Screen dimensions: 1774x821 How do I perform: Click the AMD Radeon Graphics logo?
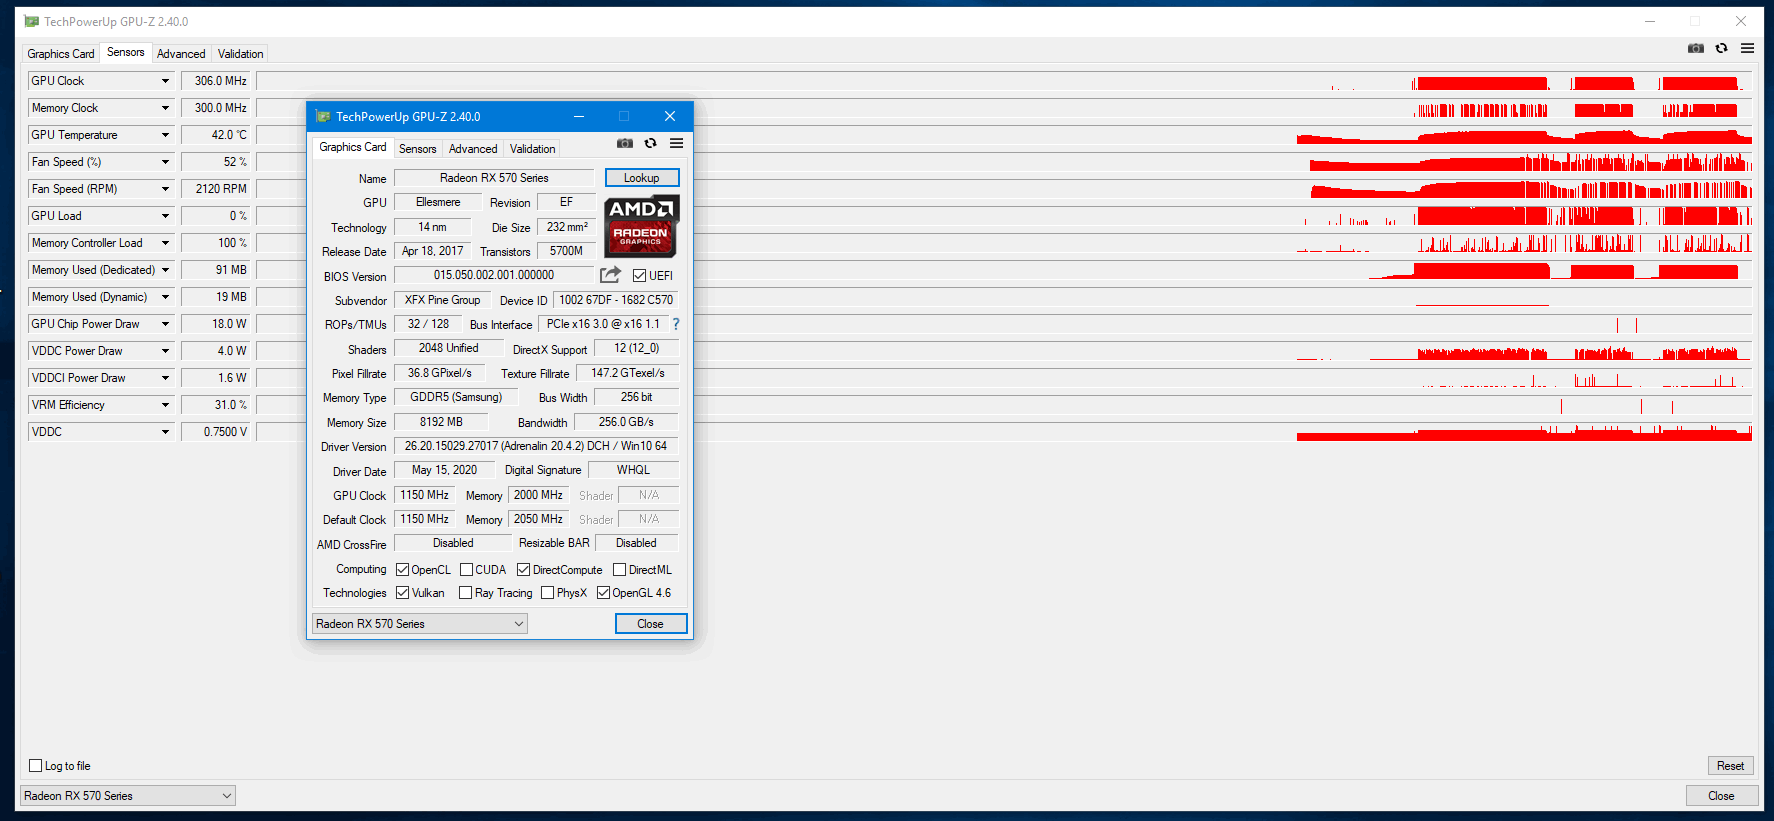tap(641, 226)
